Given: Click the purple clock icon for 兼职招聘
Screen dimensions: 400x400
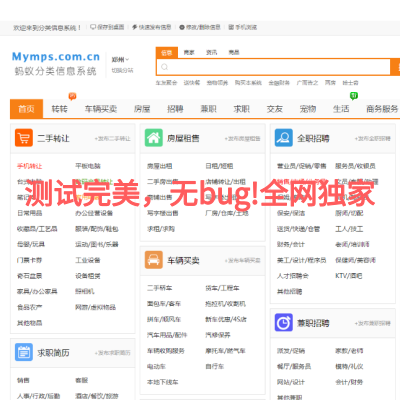Looking at the screenshot, I should (x=284, y=322).
